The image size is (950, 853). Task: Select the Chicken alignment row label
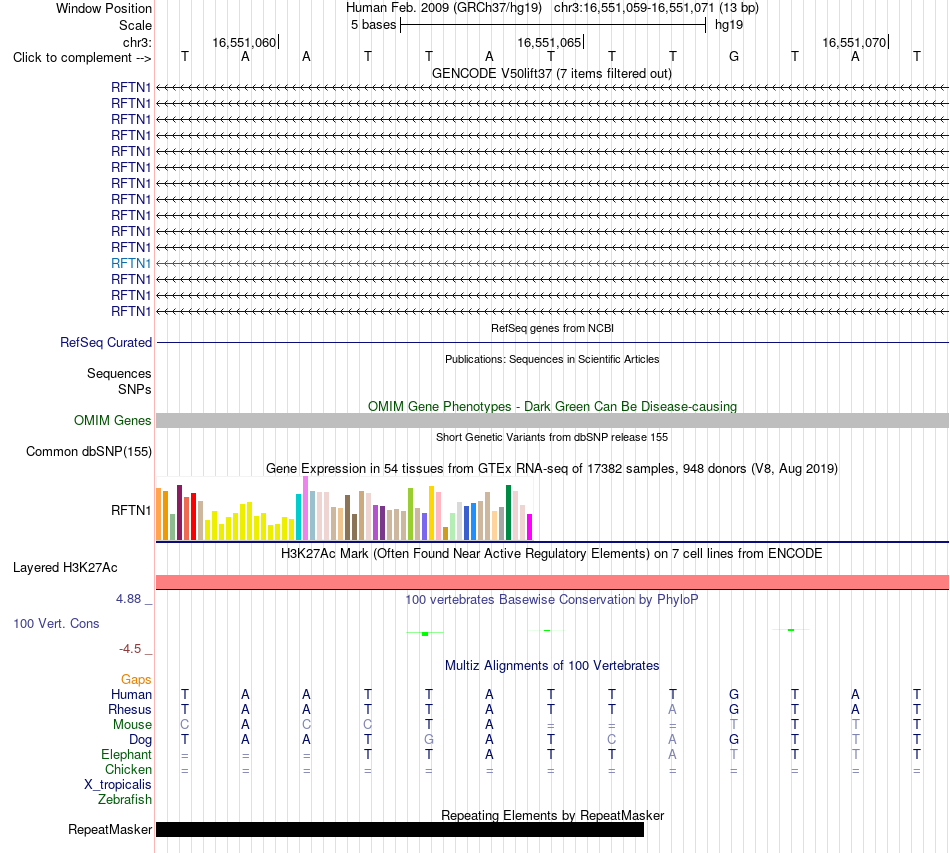click(128, 769)
